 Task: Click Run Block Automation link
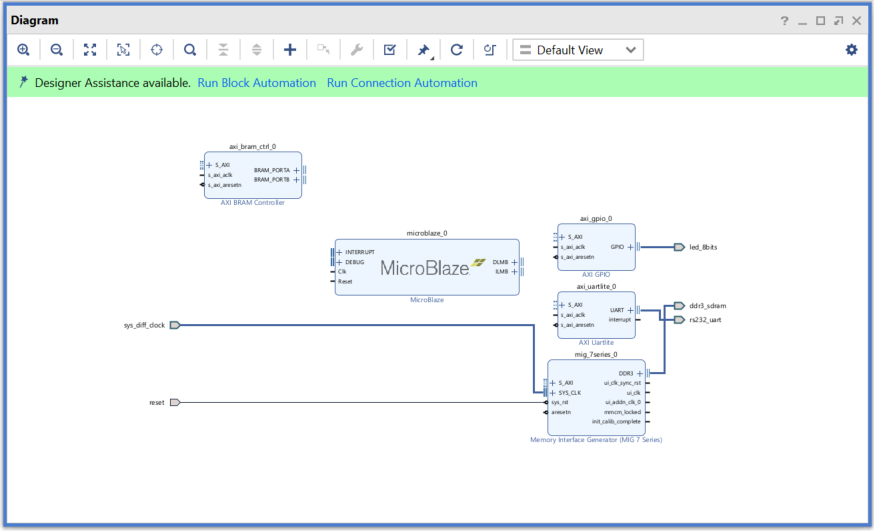point(256,82)
